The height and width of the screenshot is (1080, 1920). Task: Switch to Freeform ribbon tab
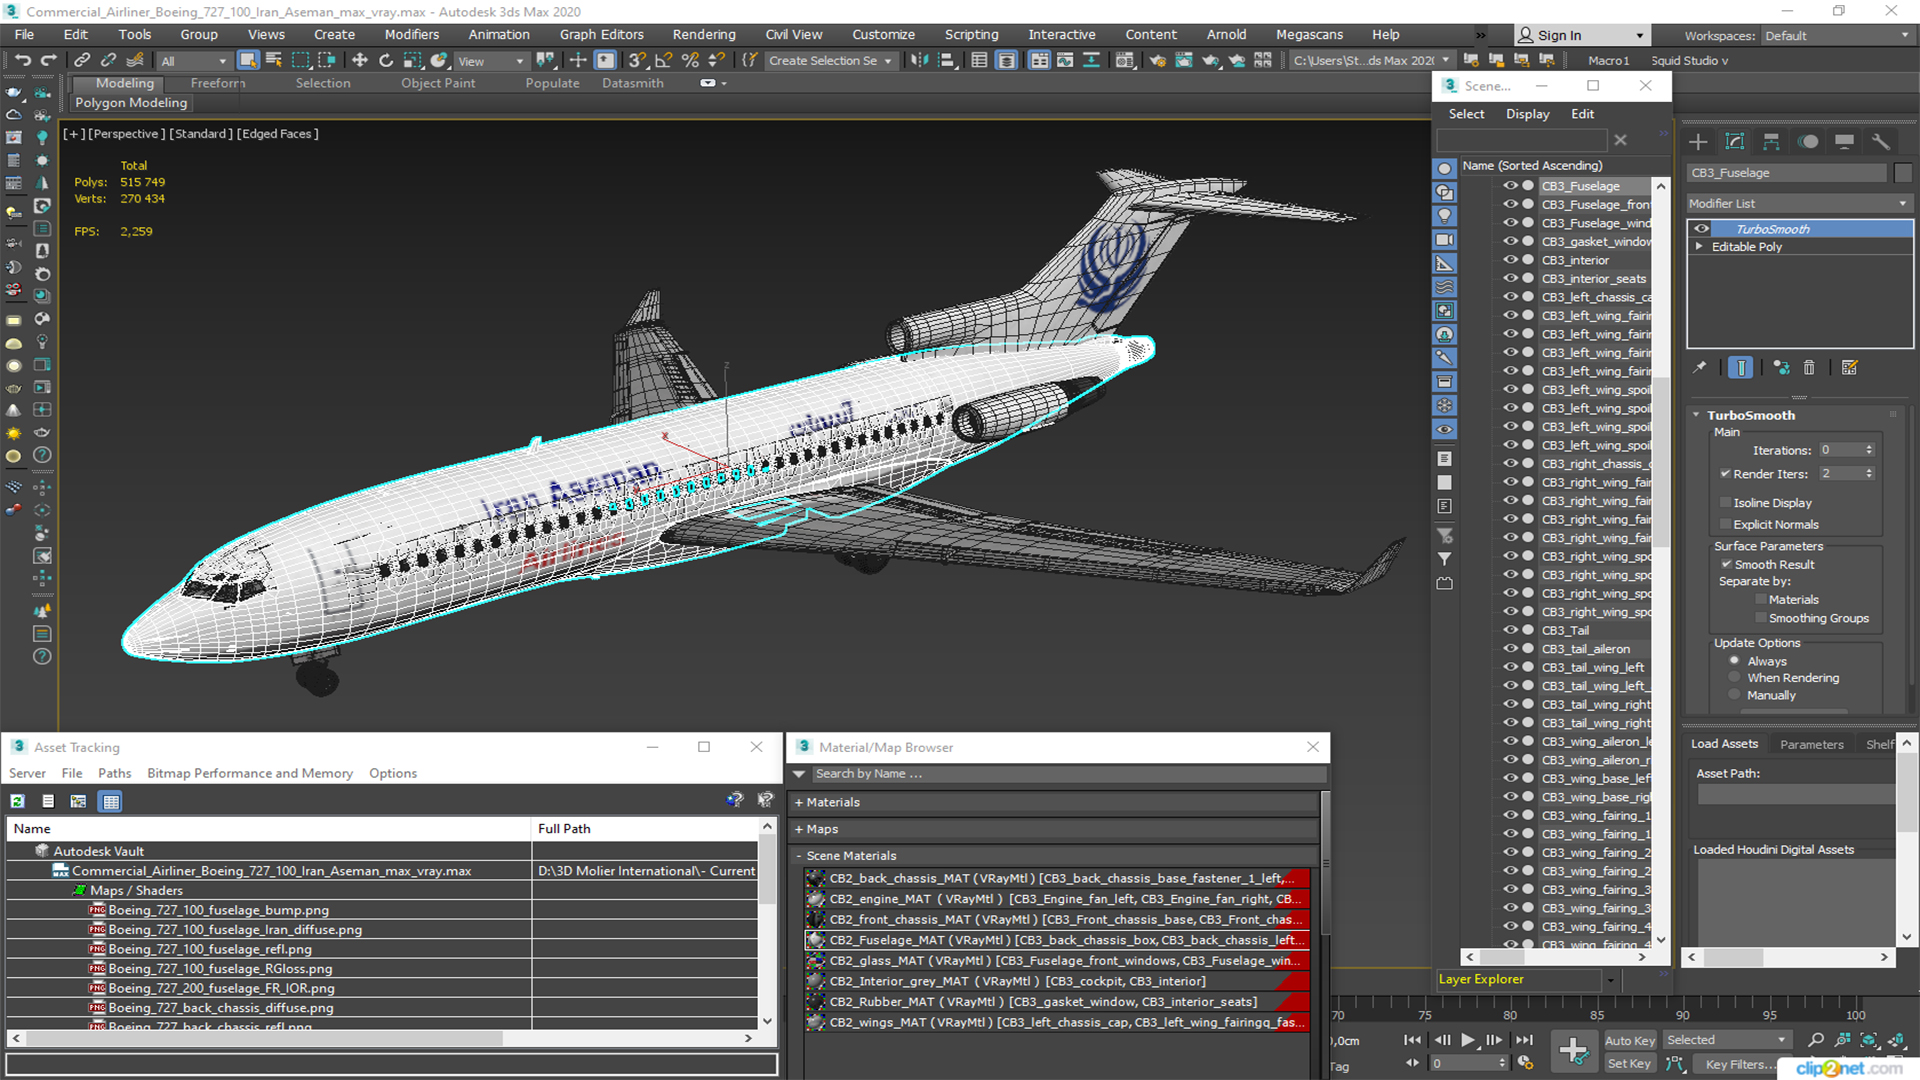pos(218,83)
